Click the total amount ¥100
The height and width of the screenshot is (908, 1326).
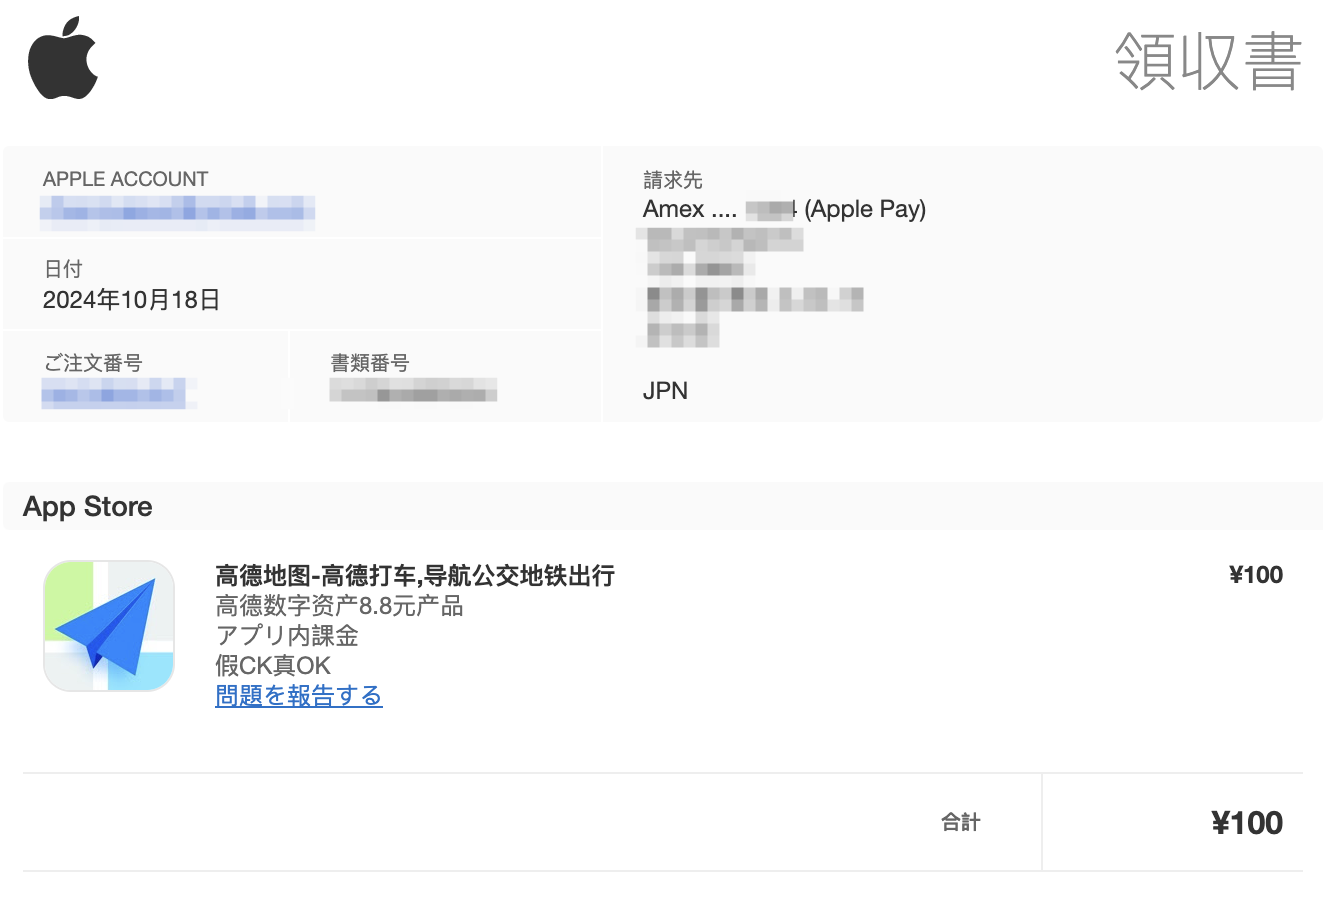point(1247,823)
